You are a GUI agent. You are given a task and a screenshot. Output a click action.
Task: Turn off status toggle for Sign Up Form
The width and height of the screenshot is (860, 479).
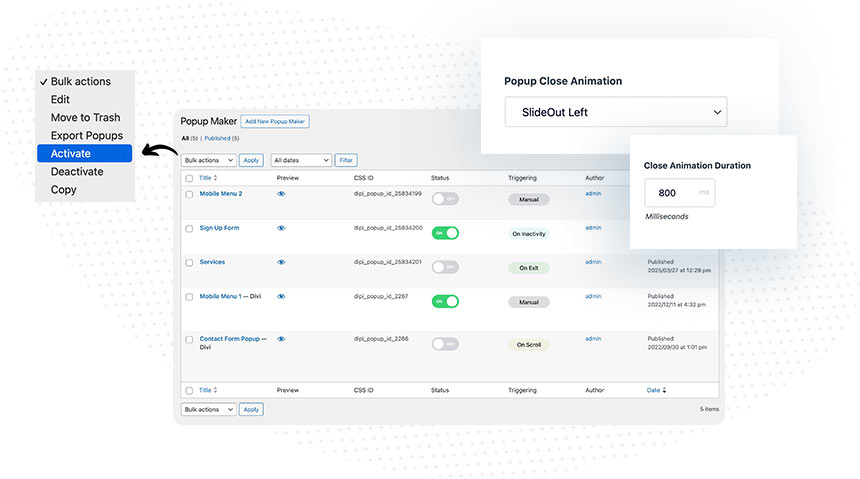445,233
